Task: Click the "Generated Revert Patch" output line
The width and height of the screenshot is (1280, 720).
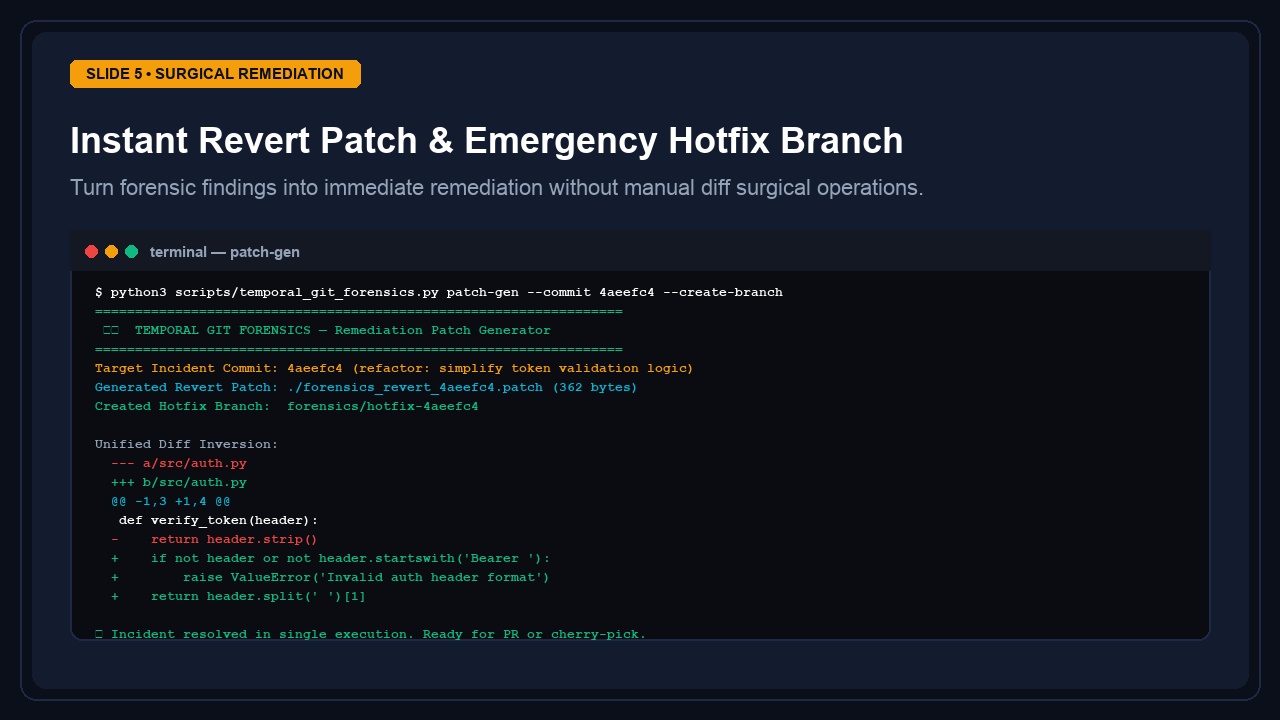Action: pos(366,387)
